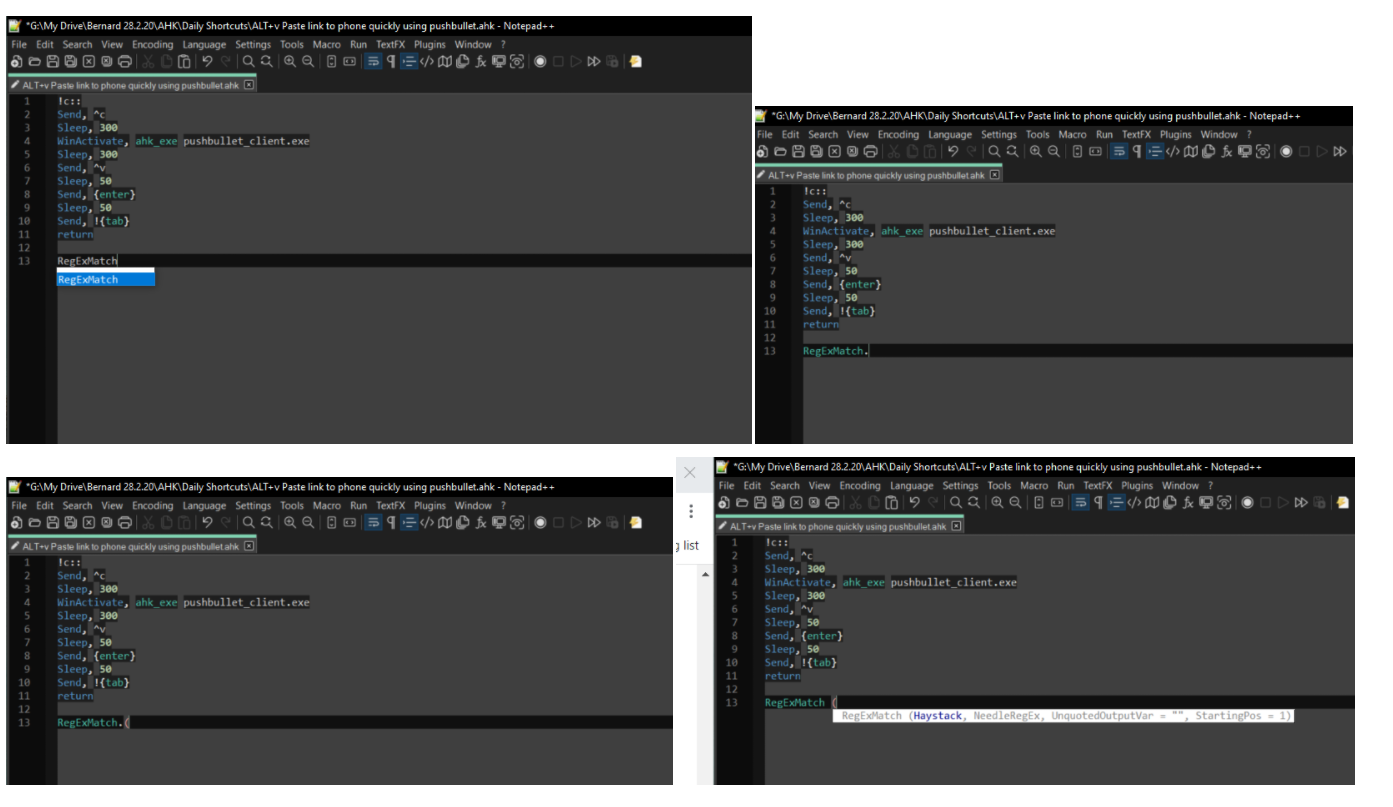Viewport: 1393px width, 807px height.
Task: Click Sync vertical scrolling icon in call-tip window
Action: click(1039, 502)
